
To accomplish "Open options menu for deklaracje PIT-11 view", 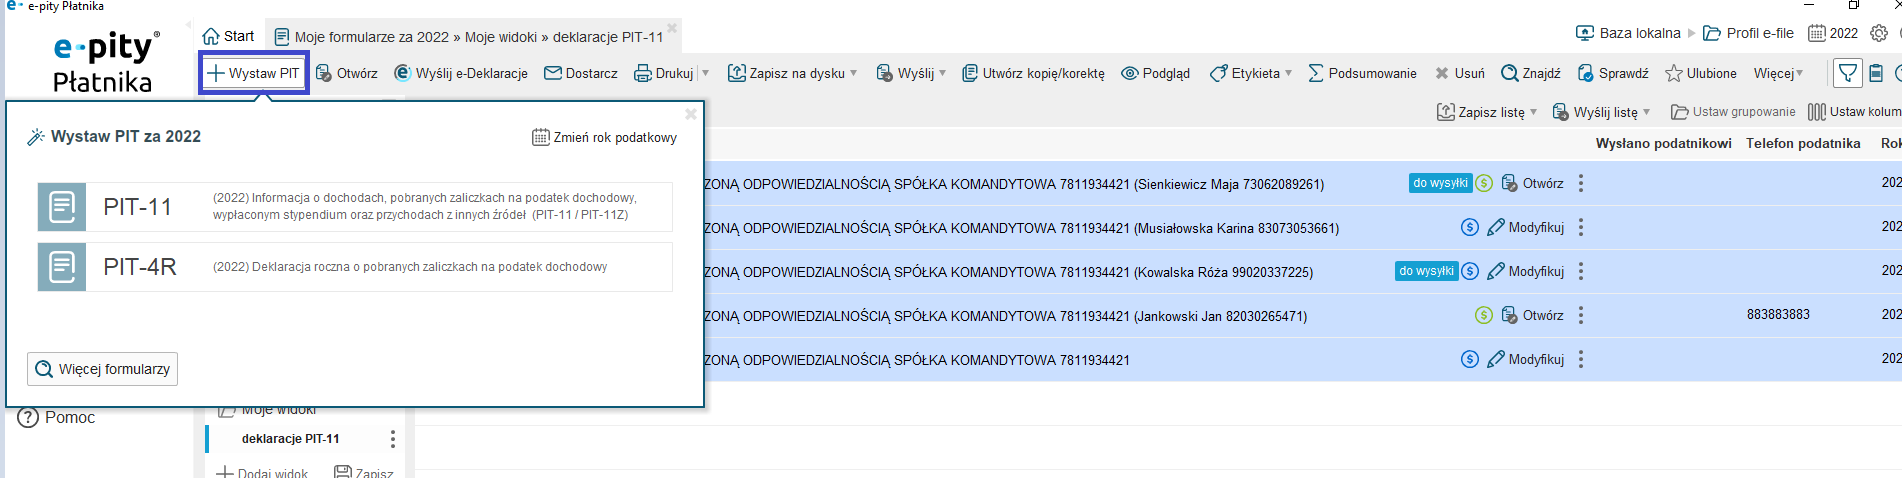I will pyautogui.click(x=393, y=439).
